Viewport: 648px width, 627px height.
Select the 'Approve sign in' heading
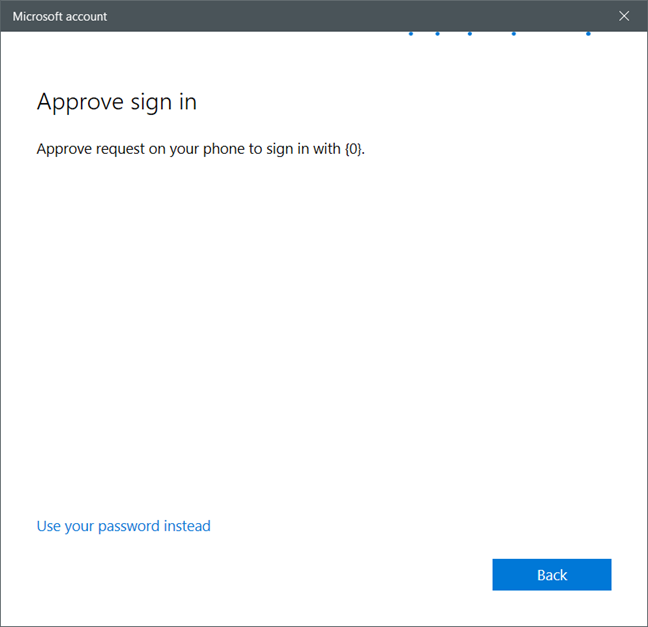point(117,102)
